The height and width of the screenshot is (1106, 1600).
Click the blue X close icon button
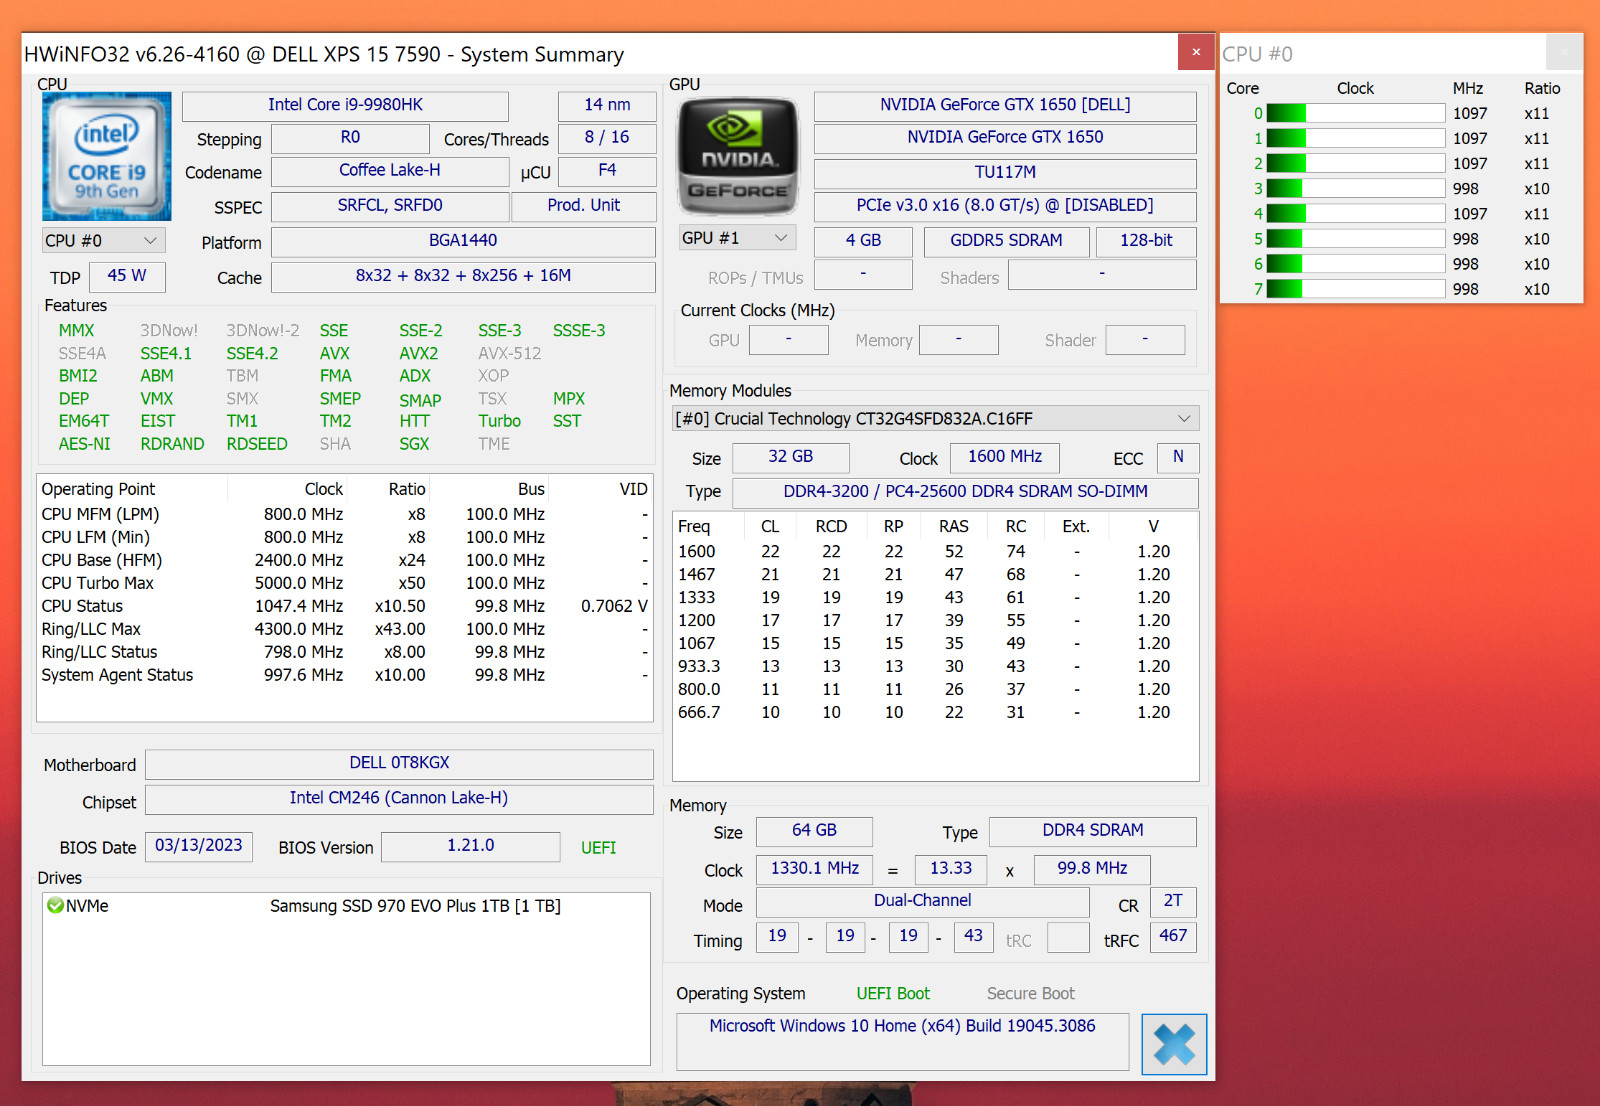[1174, 1044]
